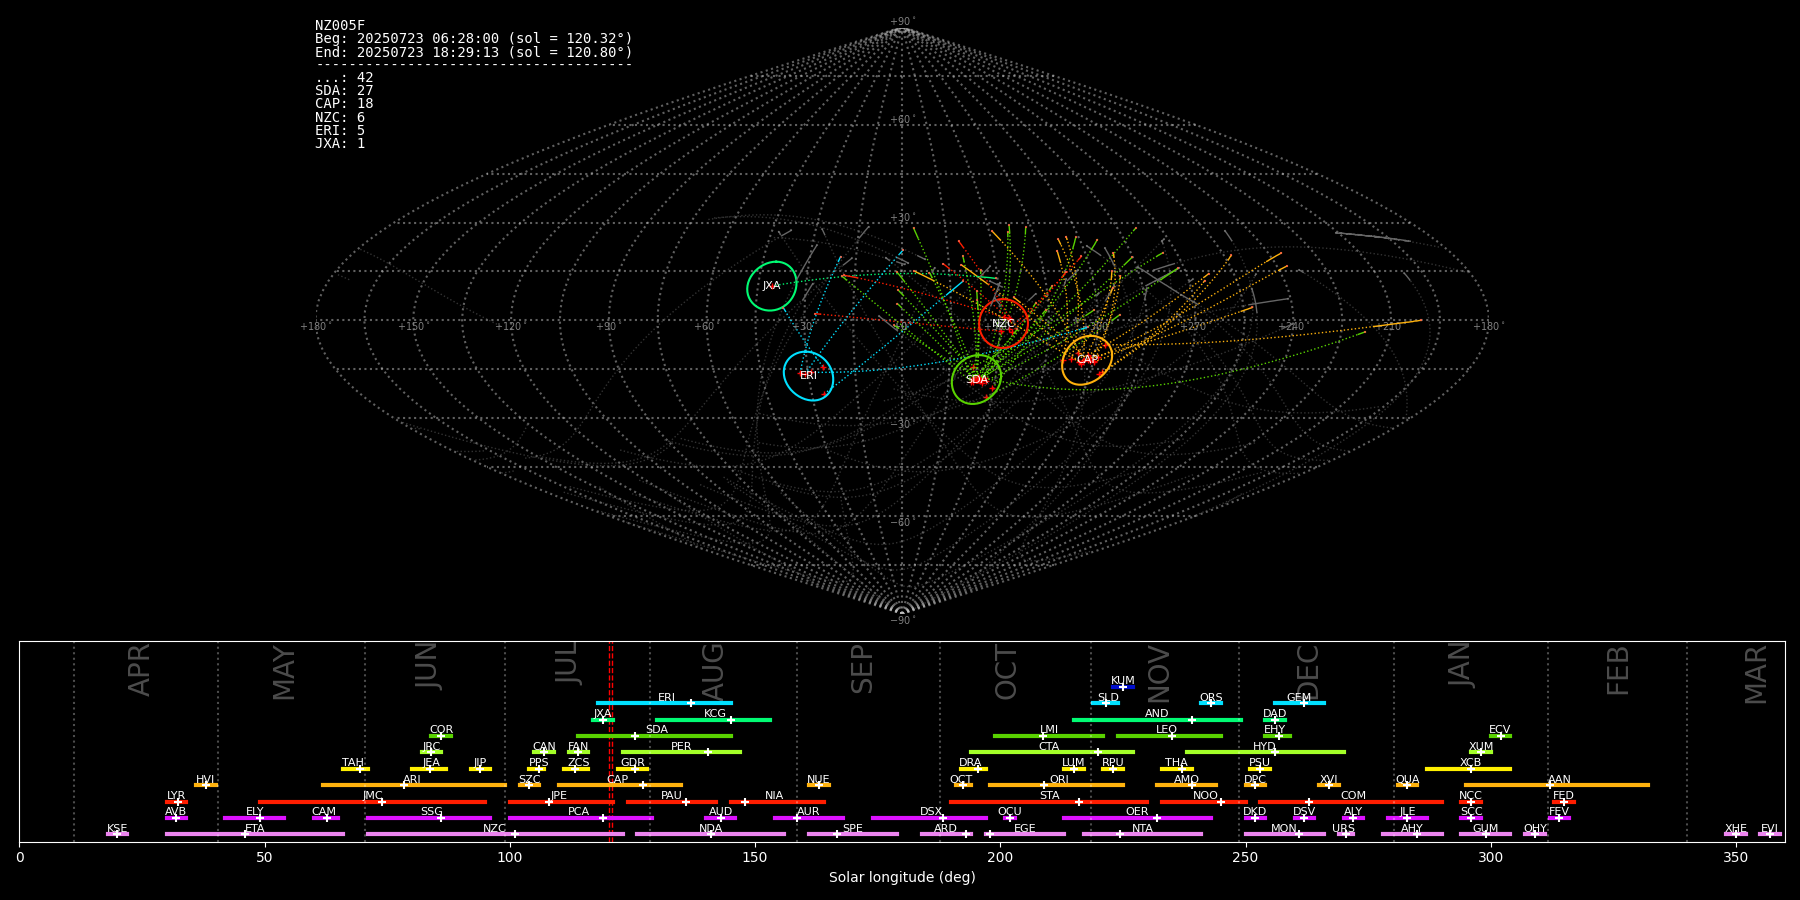Click the FEB month label
This screenshot has width=1800, height=900.
tap(1618, 670)
